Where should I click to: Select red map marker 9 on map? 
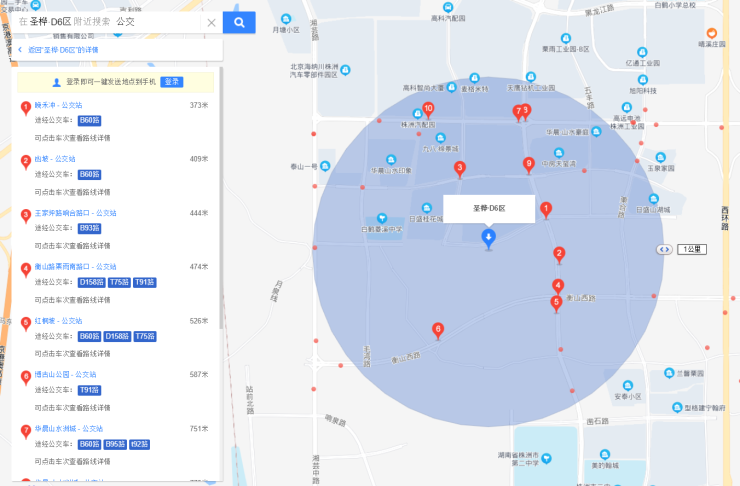[x=529, y=165]
